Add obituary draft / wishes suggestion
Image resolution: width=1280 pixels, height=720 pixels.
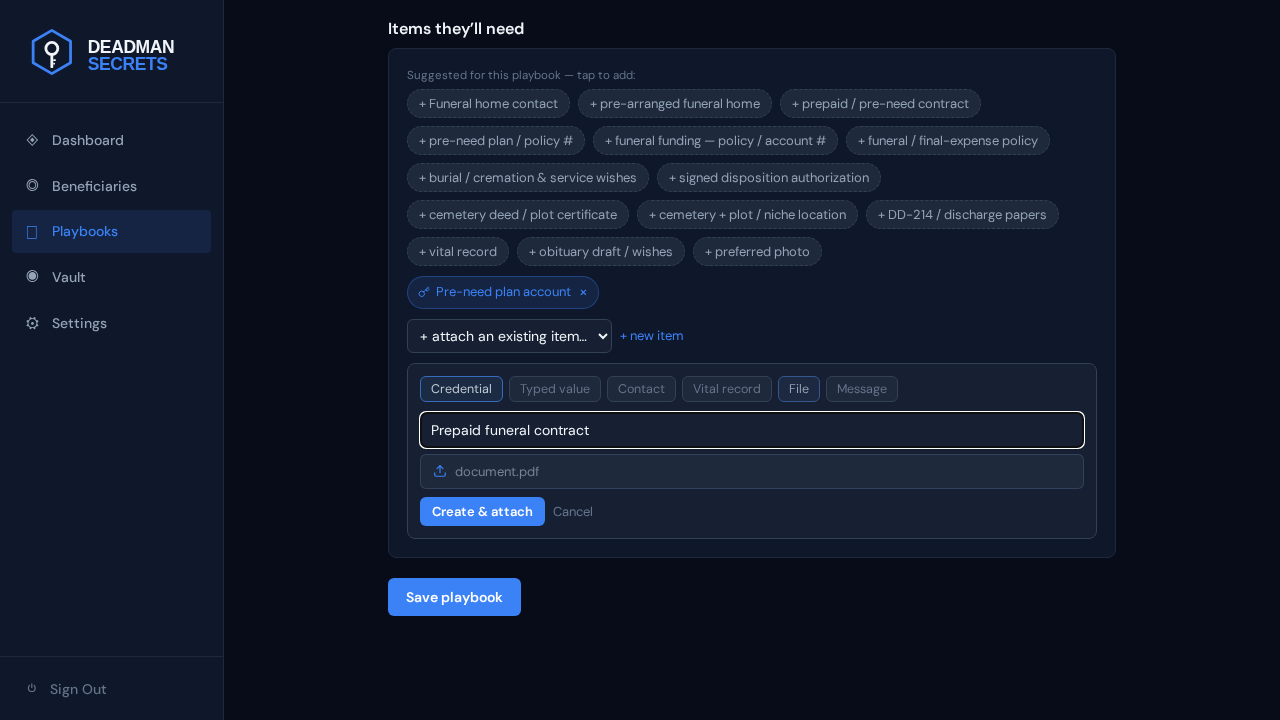coord(601,251)
